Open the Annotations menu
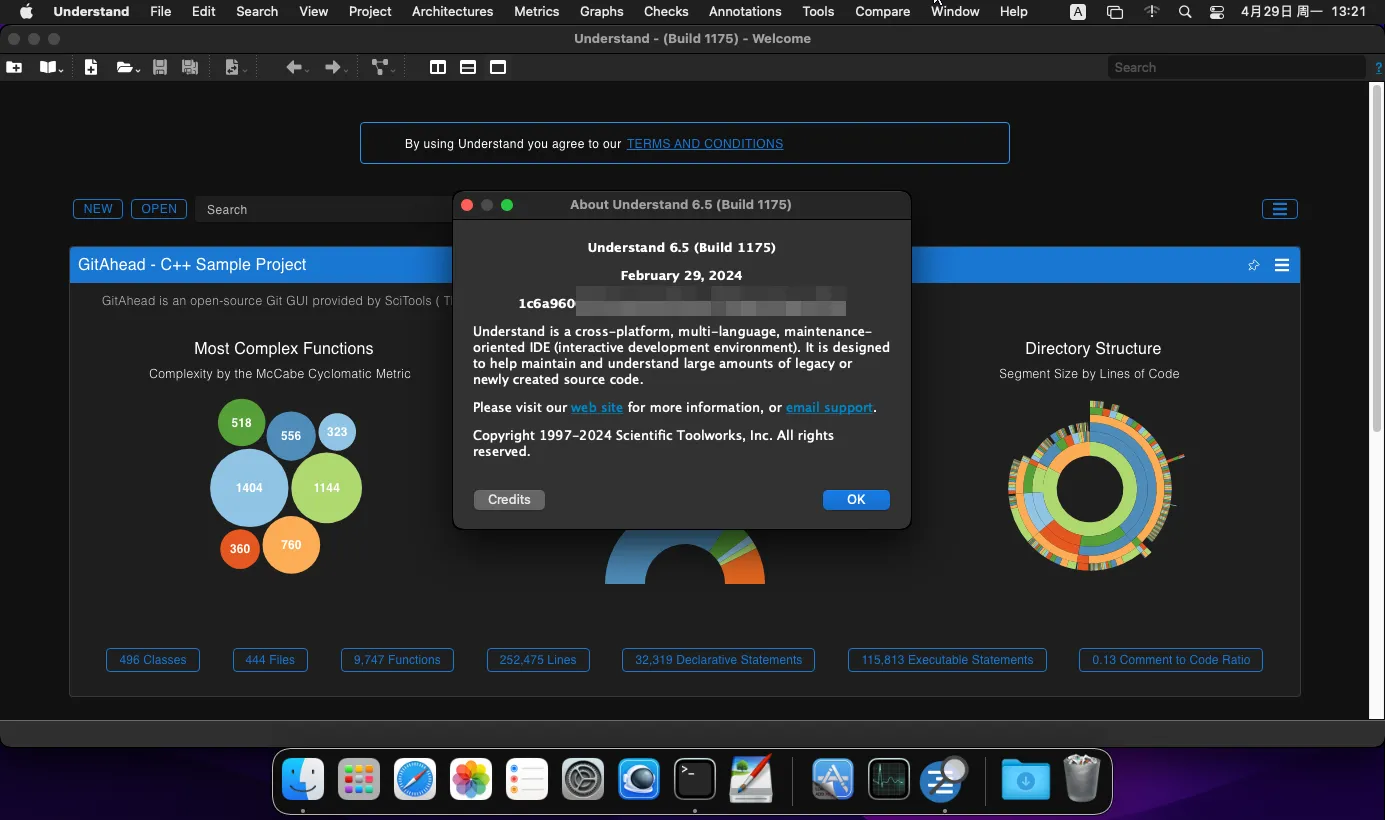 pyautogui.click(x=745, y=11)
